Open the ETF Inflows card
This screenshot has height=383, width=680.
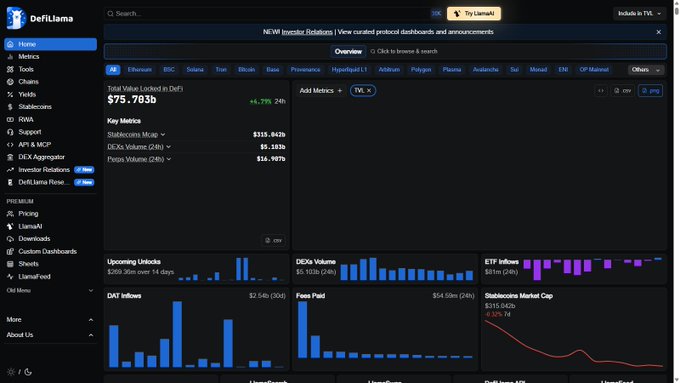point(574,268)
